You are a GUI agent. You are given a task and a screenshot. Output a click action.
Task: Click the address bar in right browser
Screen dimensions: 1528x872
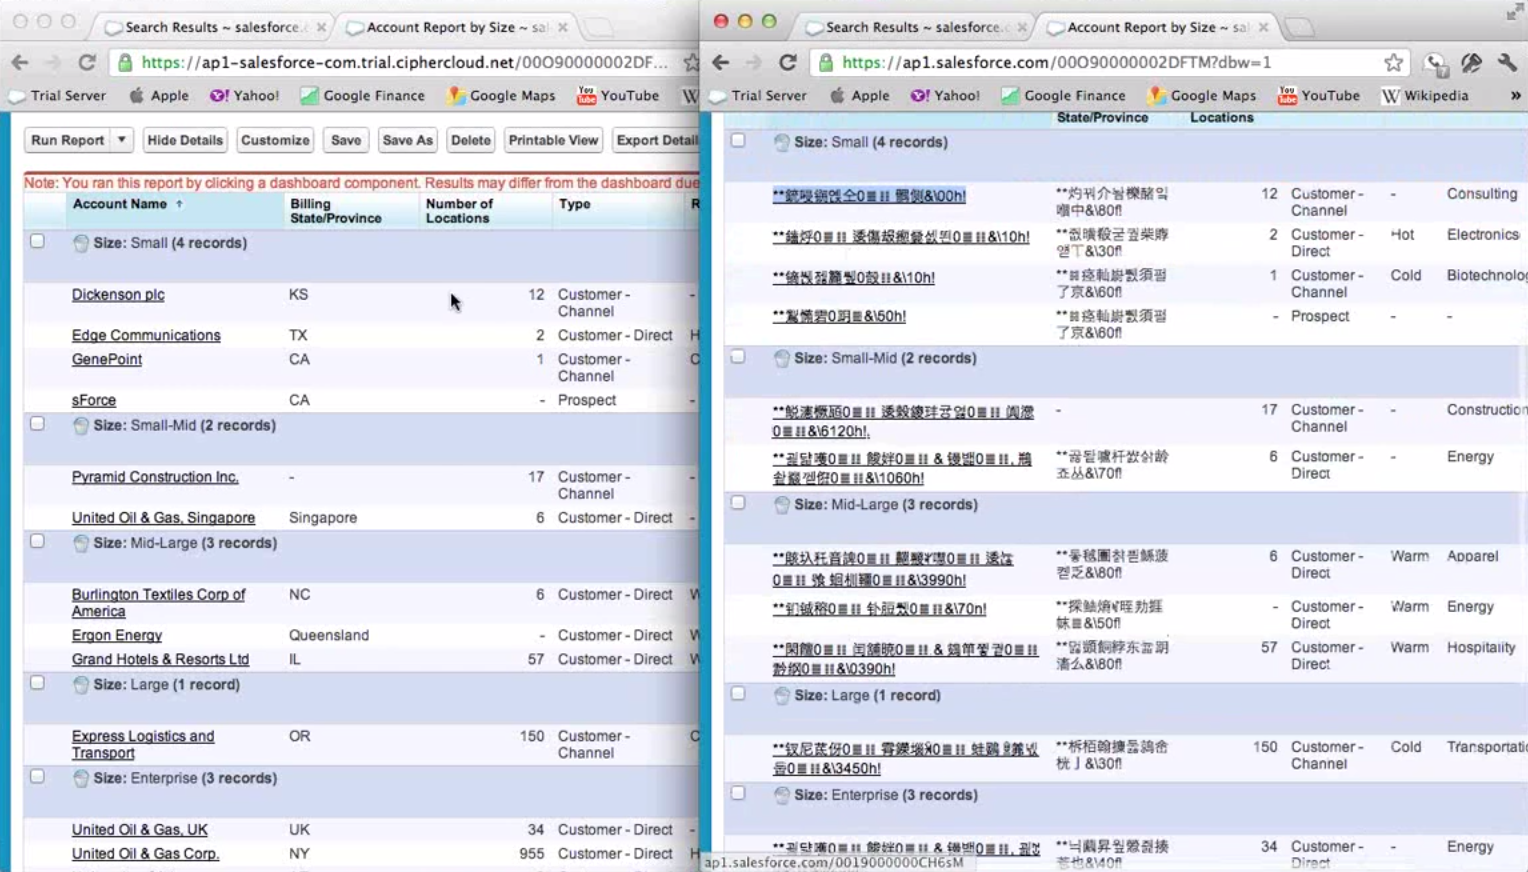[x=1100, y=62]
